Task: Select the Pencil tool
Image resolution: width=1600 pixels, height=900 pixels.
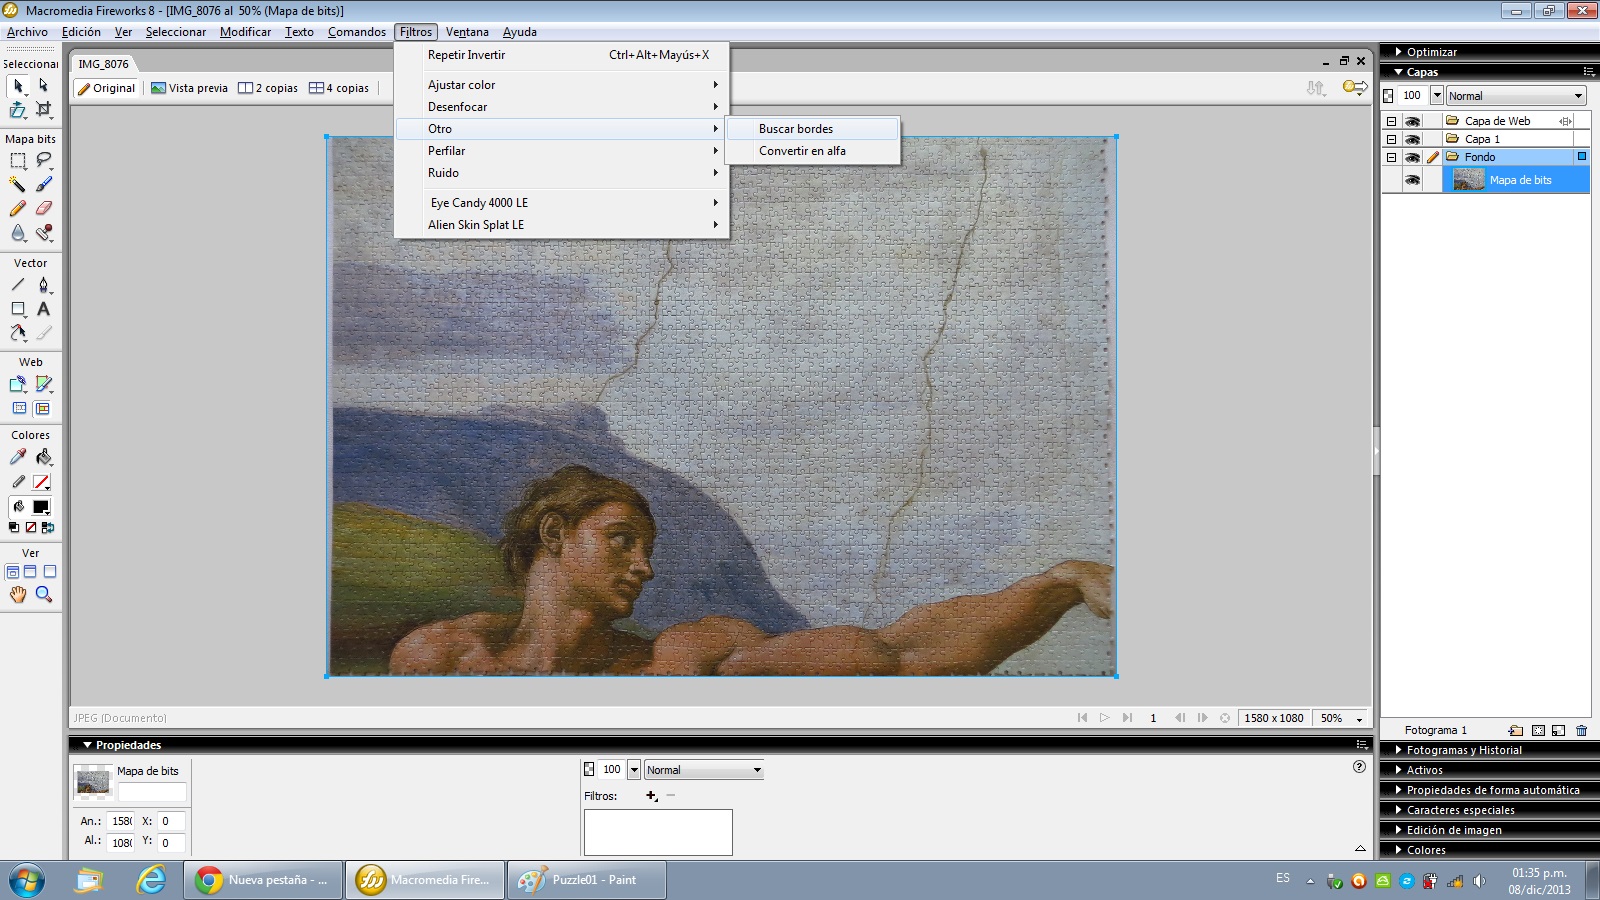Action: pyautogui.click(x=18, y=208)
